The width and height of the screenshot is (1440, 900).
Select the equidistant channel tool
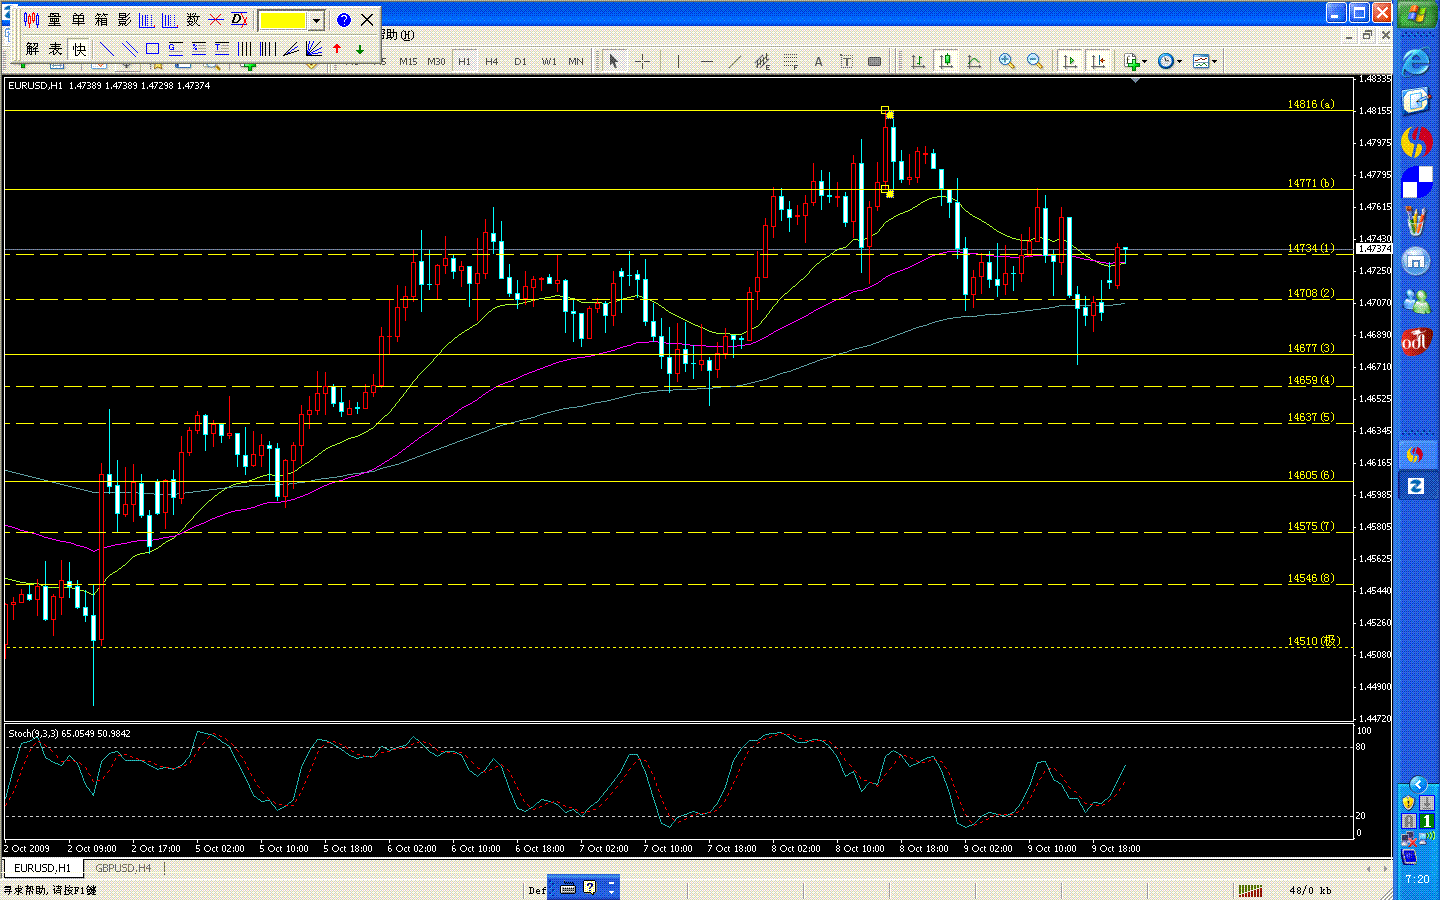pyautogui.click(x=762, y=62)
